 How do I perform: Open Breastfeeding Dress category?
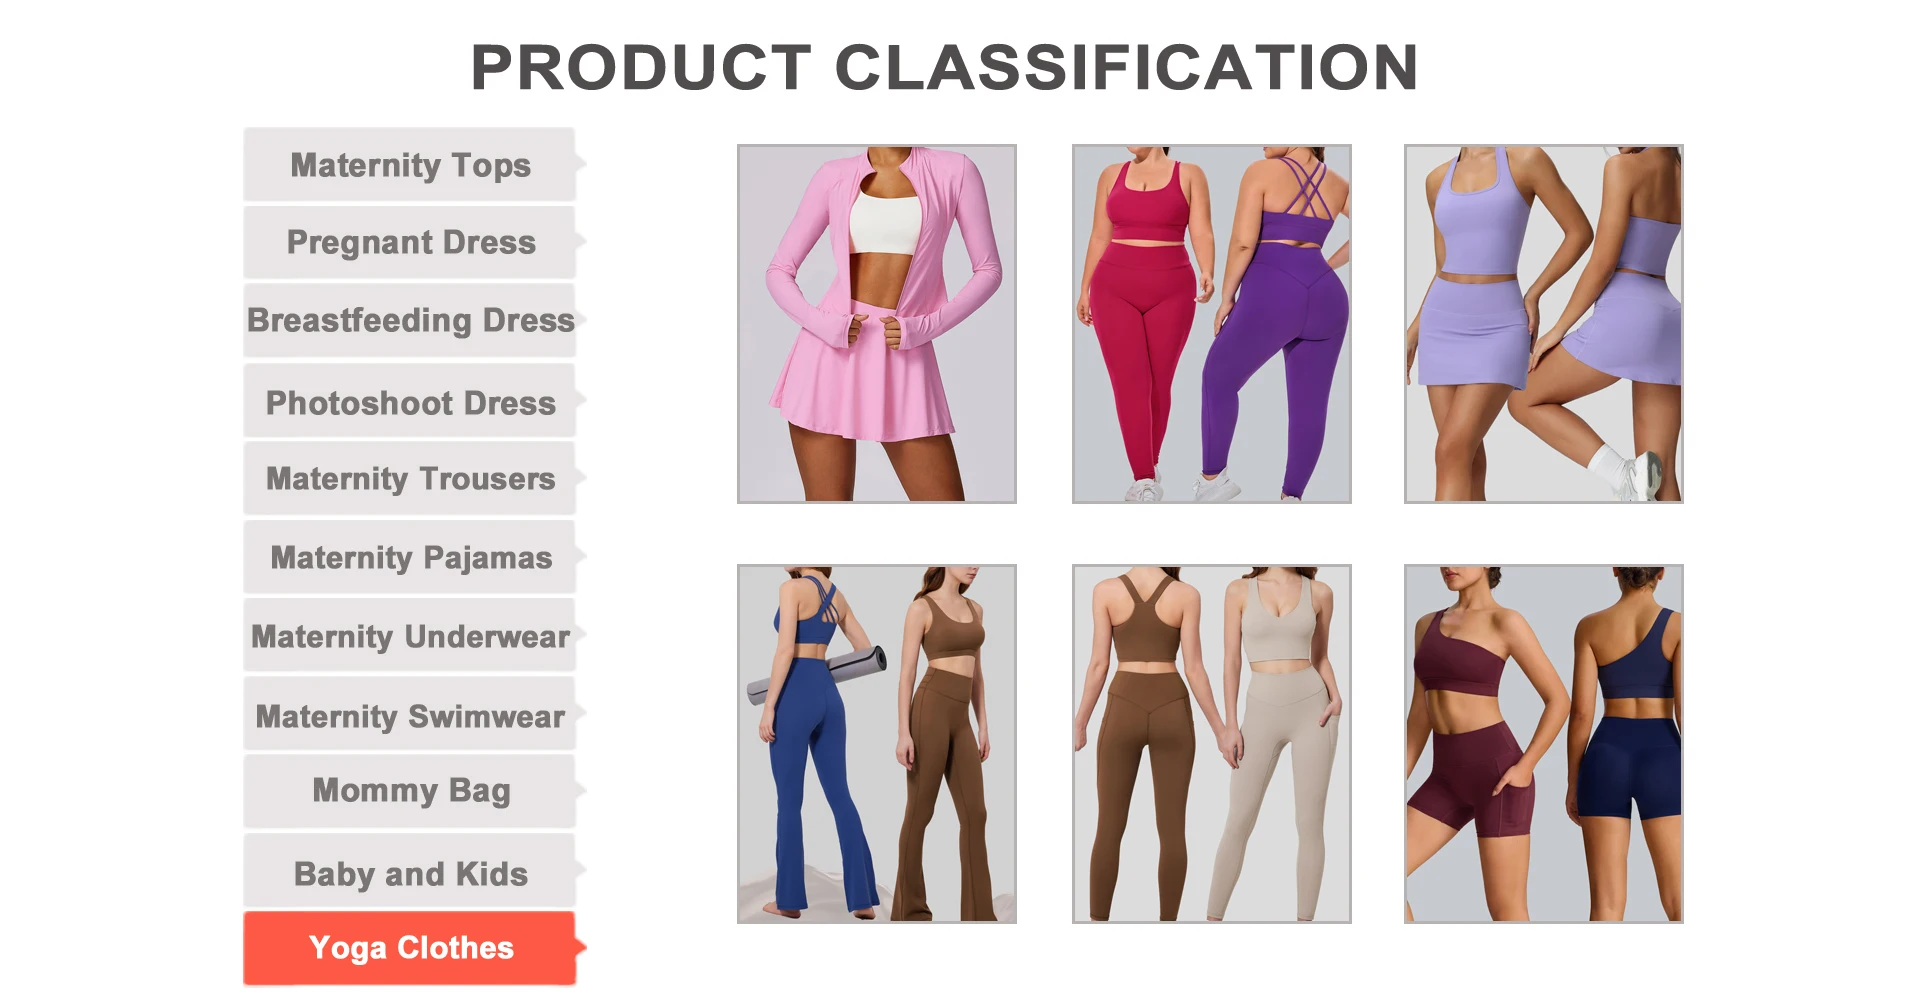[410, 320]
